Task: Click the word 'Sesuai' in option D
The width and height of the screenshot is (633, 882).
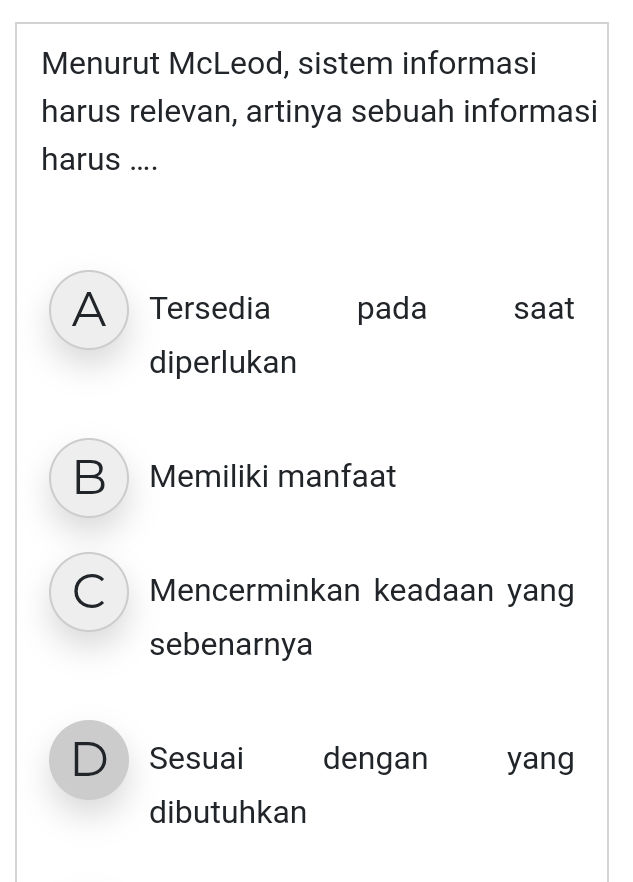Action: [196, 759]
